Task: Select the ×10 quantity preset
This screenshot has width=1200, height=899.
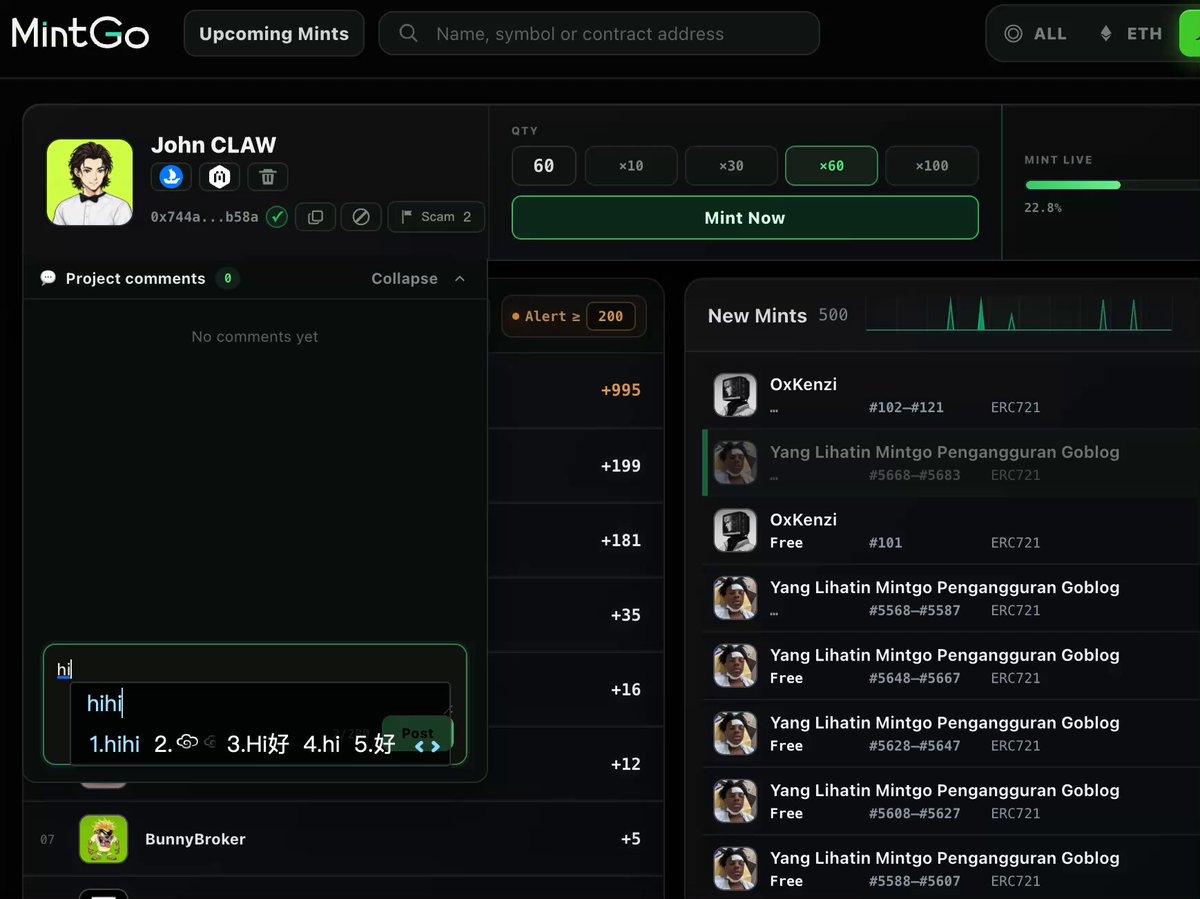Action: pos(631,166)
